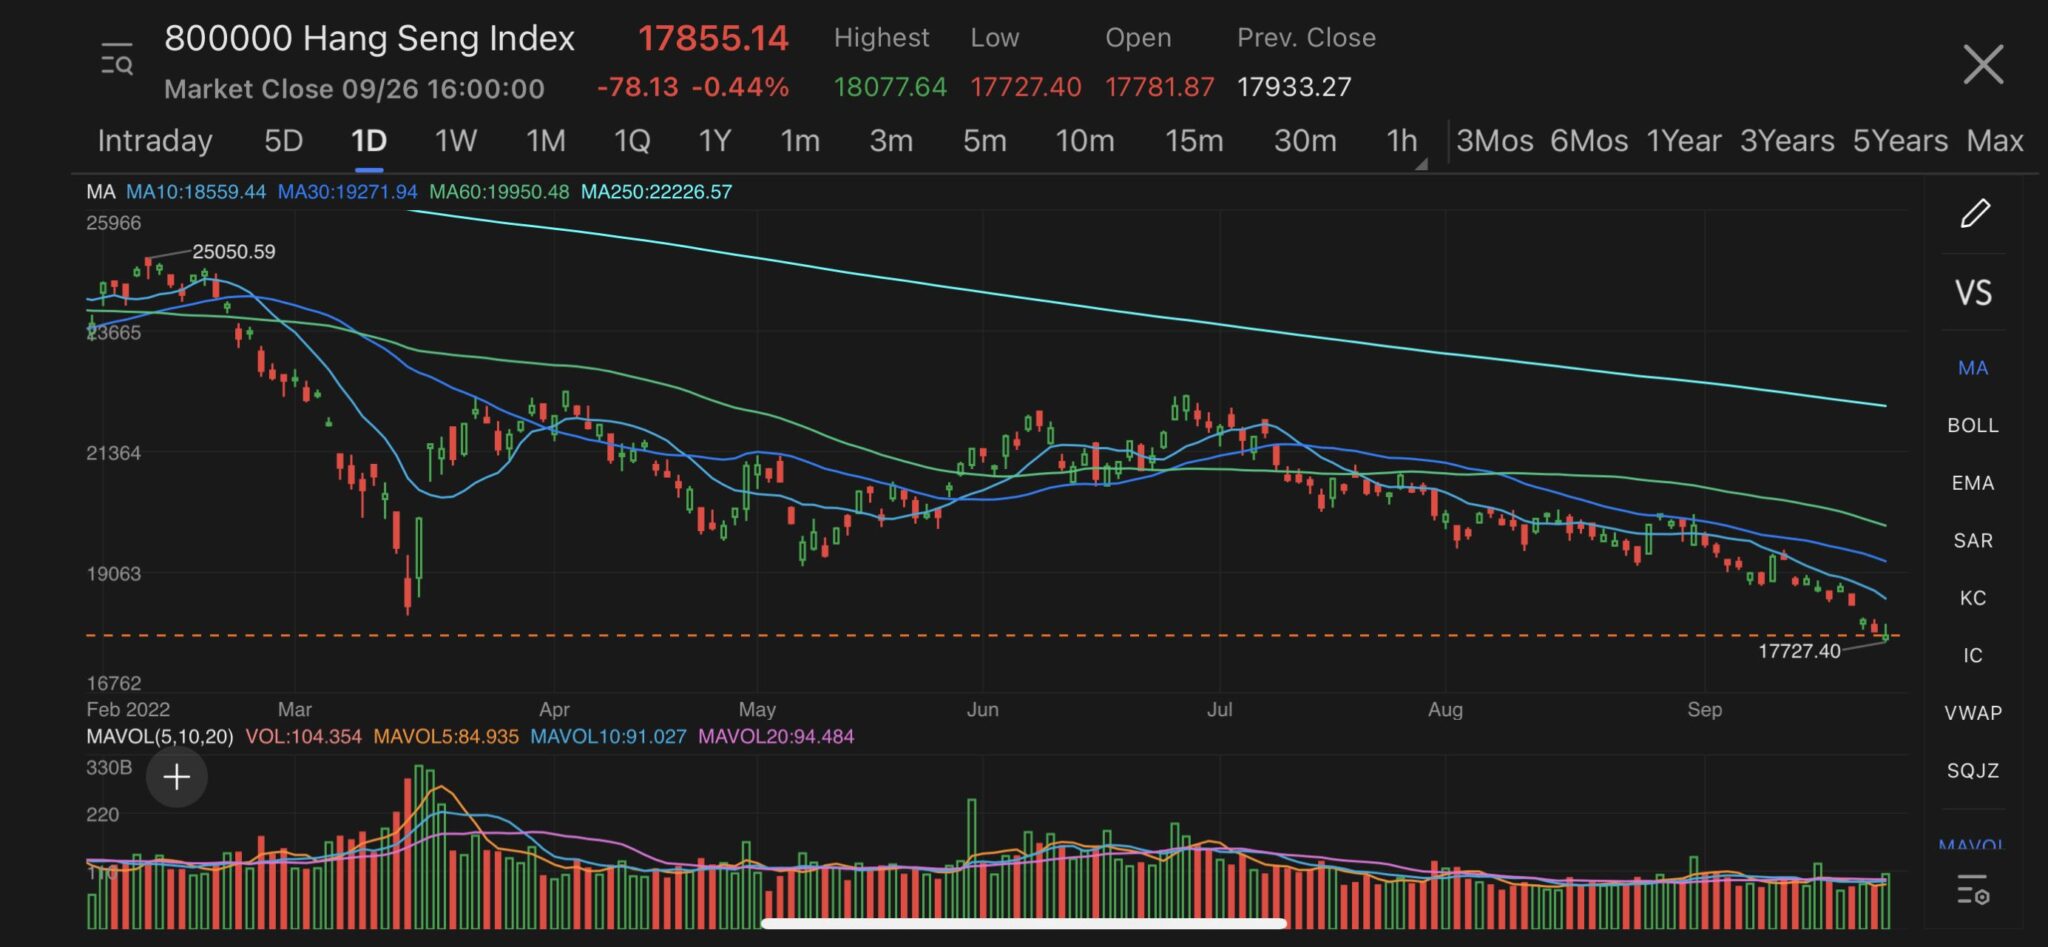Click the MA10:18559.44 legend value

[196, 192]
